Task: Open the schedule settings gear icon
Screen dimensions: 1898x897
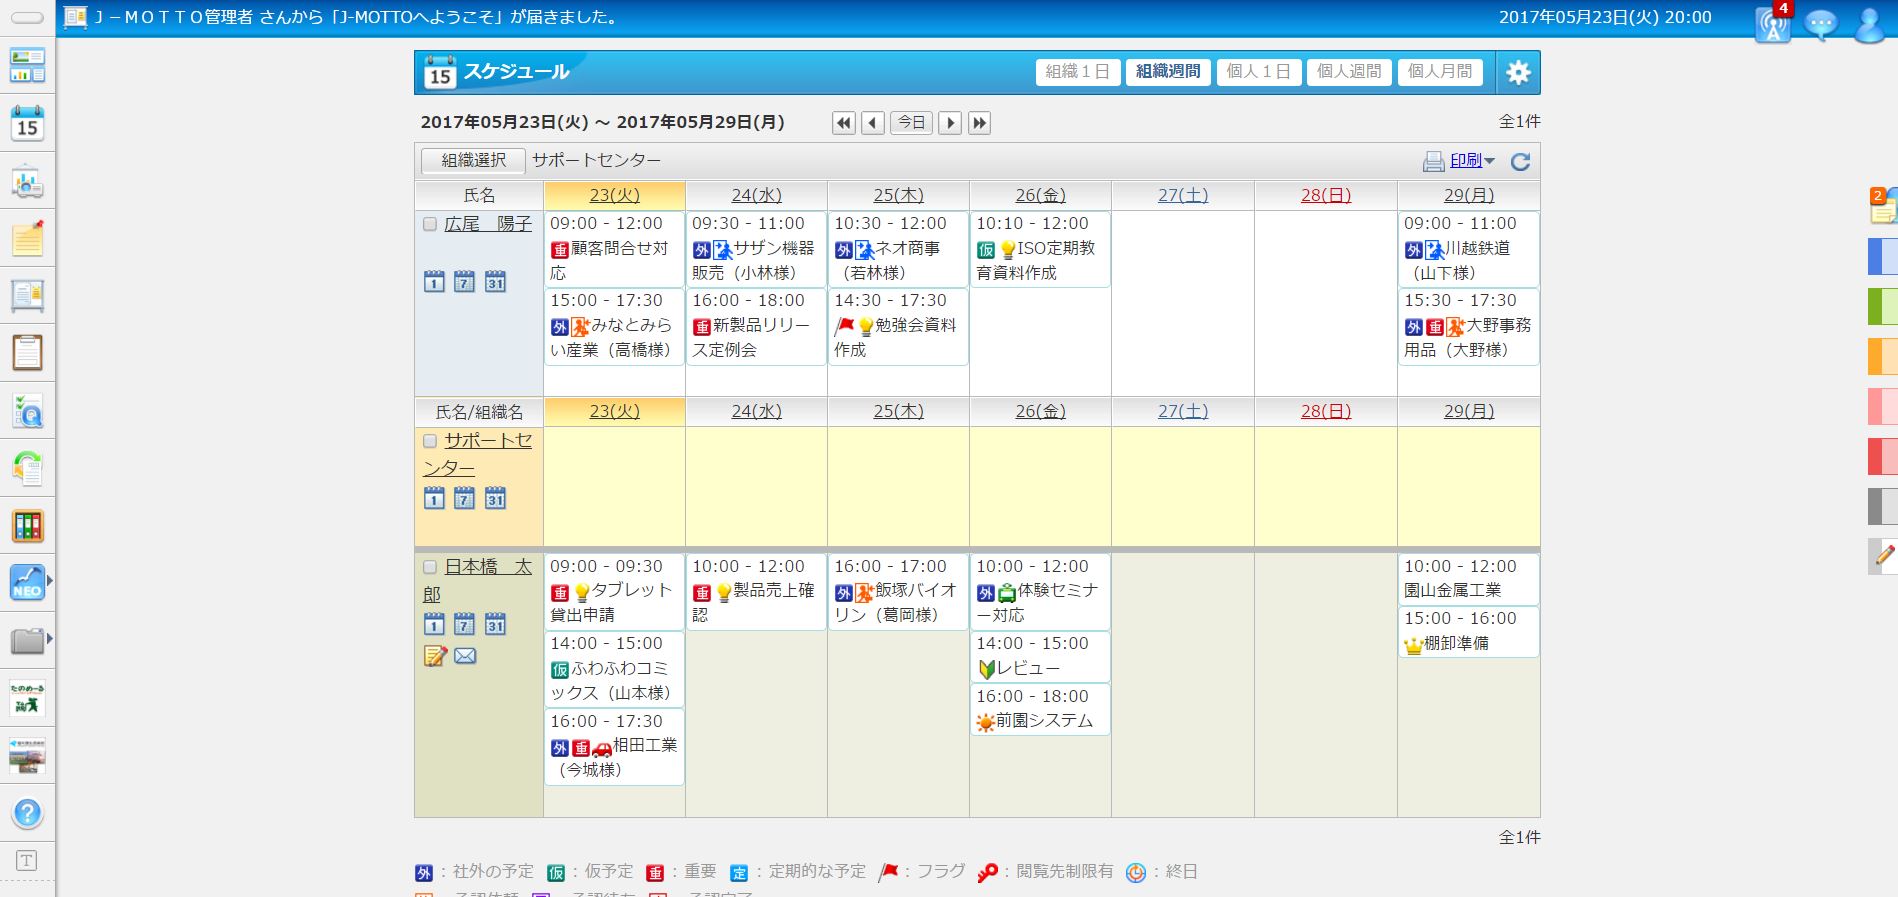Action: pos(1518,72)
